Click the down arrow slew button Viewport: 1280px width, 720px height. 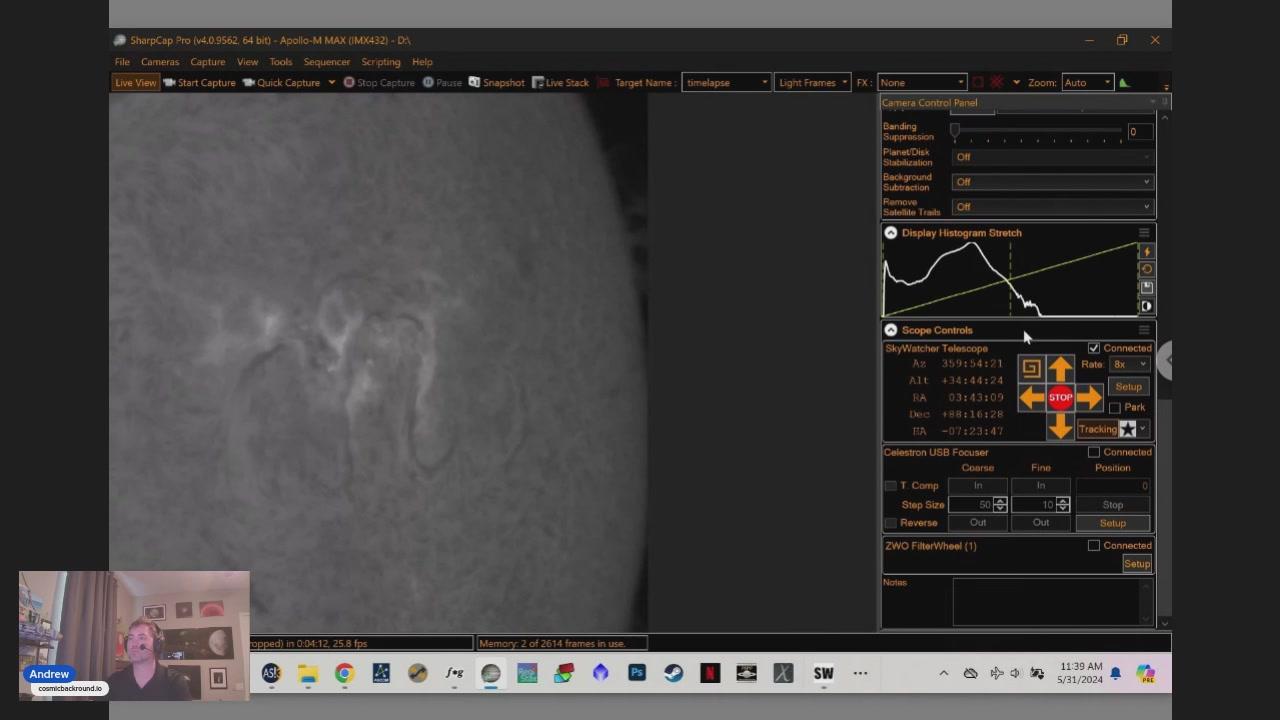tap(1060, 427)
